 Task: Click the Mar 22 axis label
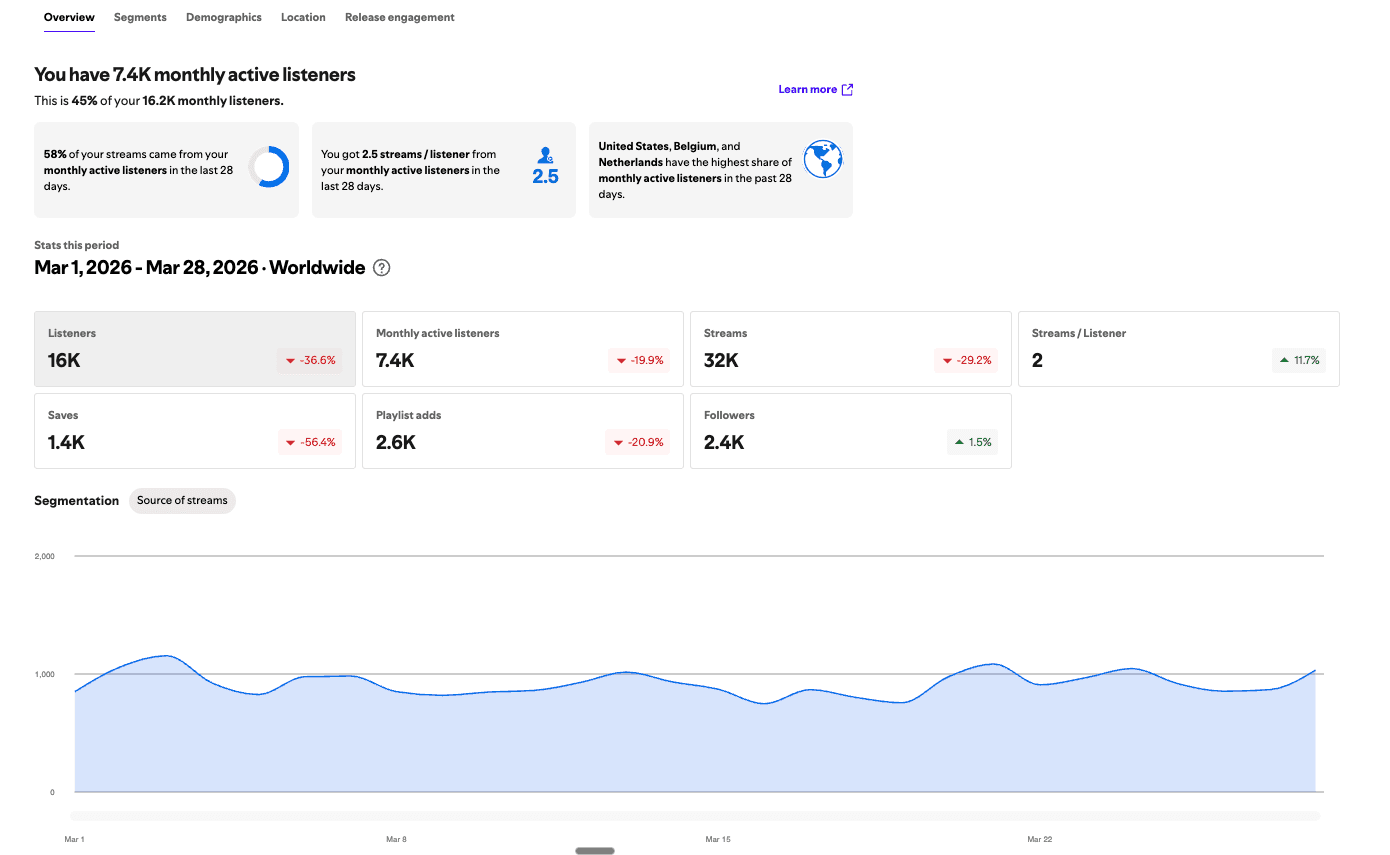[x=1040, y=839]
